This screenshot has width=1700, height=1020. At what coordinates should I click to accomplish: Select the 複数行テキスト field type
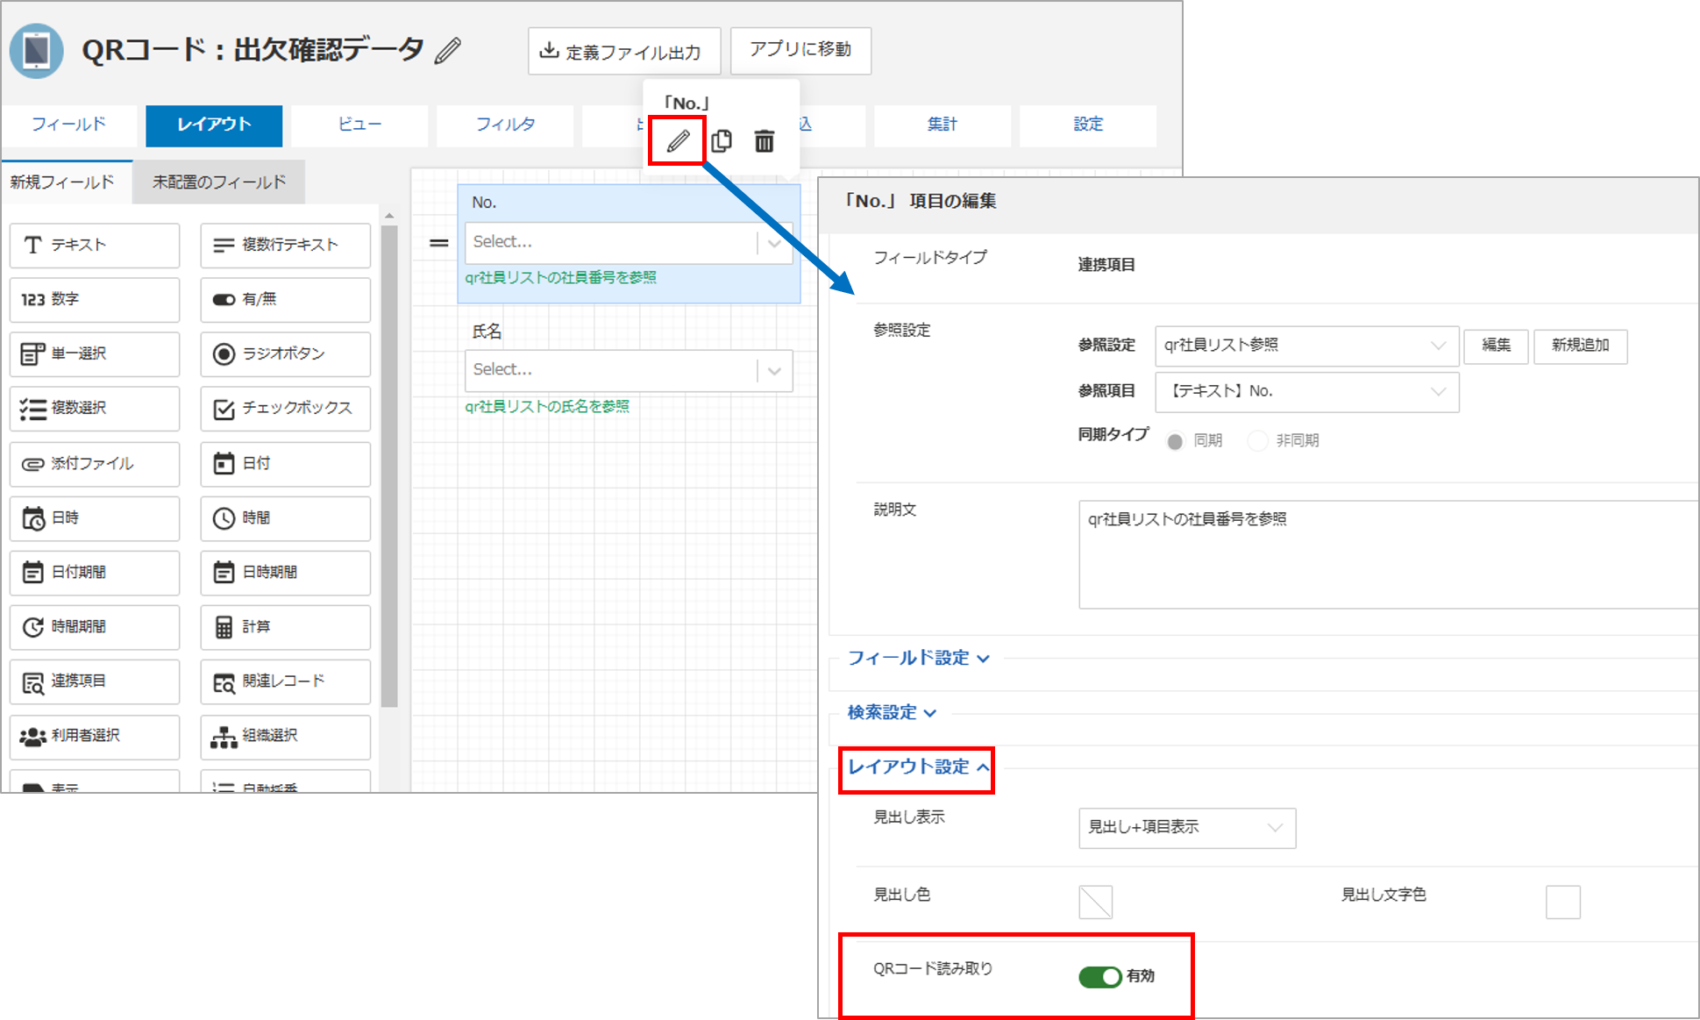click(x=285, y=245)
